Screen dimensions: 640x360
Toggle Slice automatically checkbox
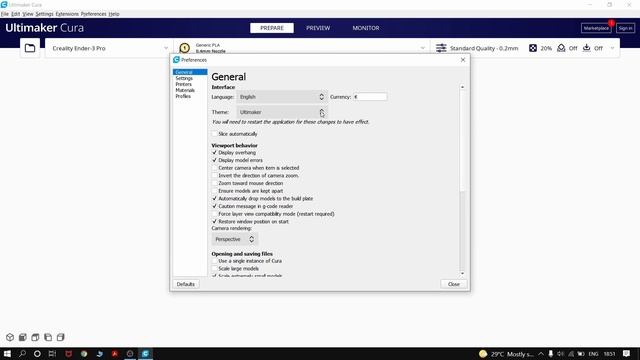[x=214, y=134]
